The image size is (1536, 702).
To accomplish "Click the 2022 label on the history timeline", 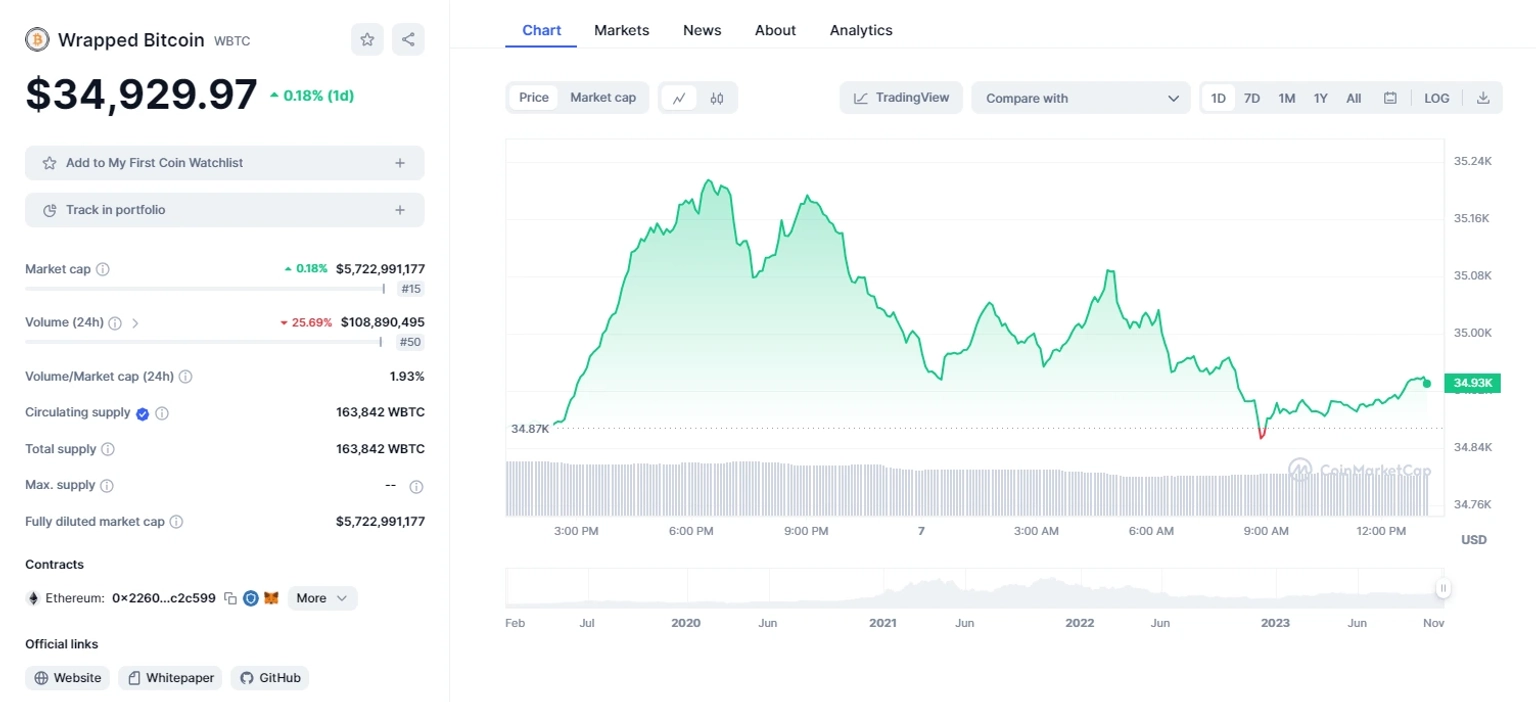I will coord(1080,623).
